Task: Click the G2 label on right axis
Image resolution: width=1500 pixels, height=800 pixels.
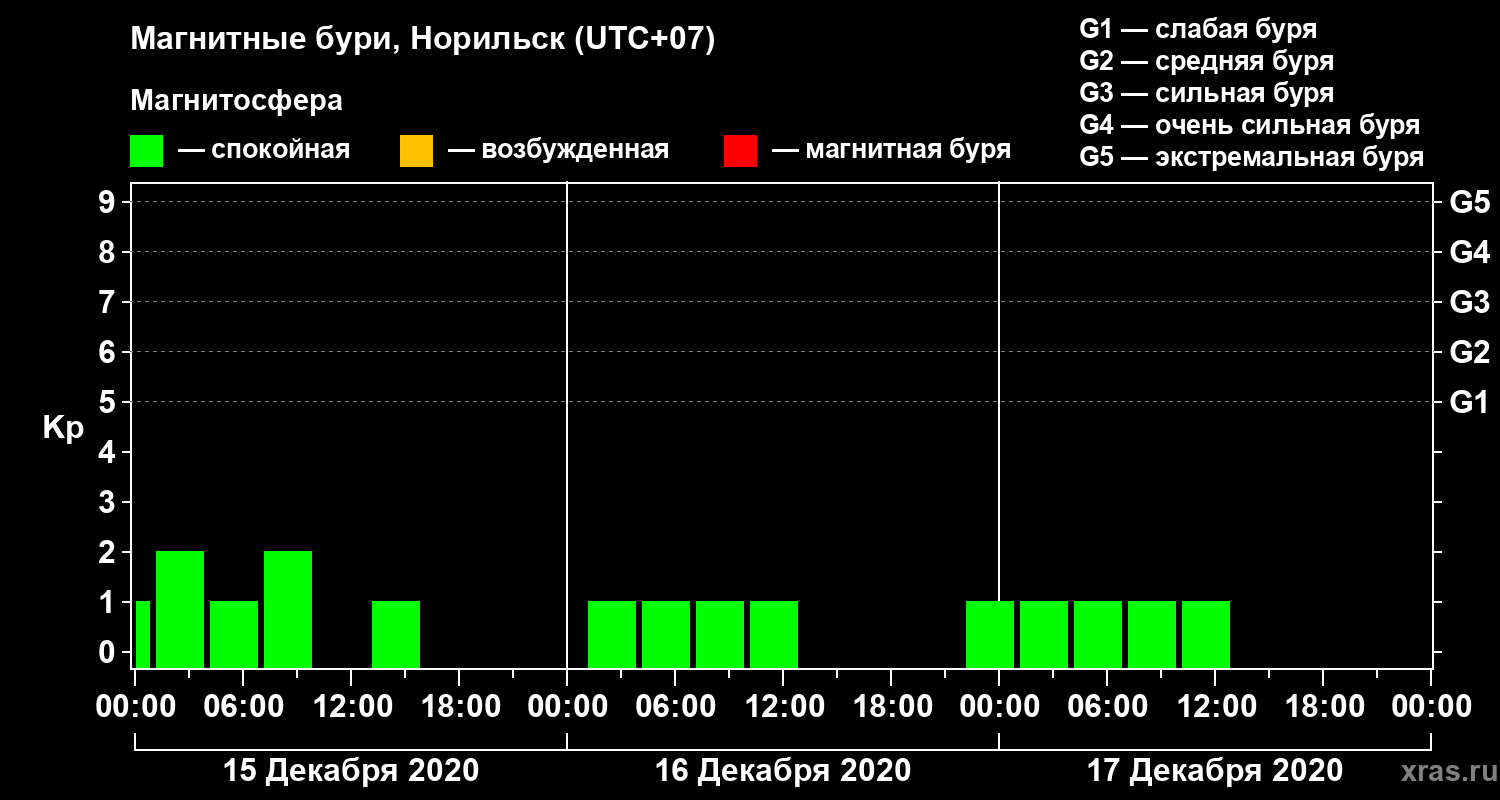Action: point(1470,352)
